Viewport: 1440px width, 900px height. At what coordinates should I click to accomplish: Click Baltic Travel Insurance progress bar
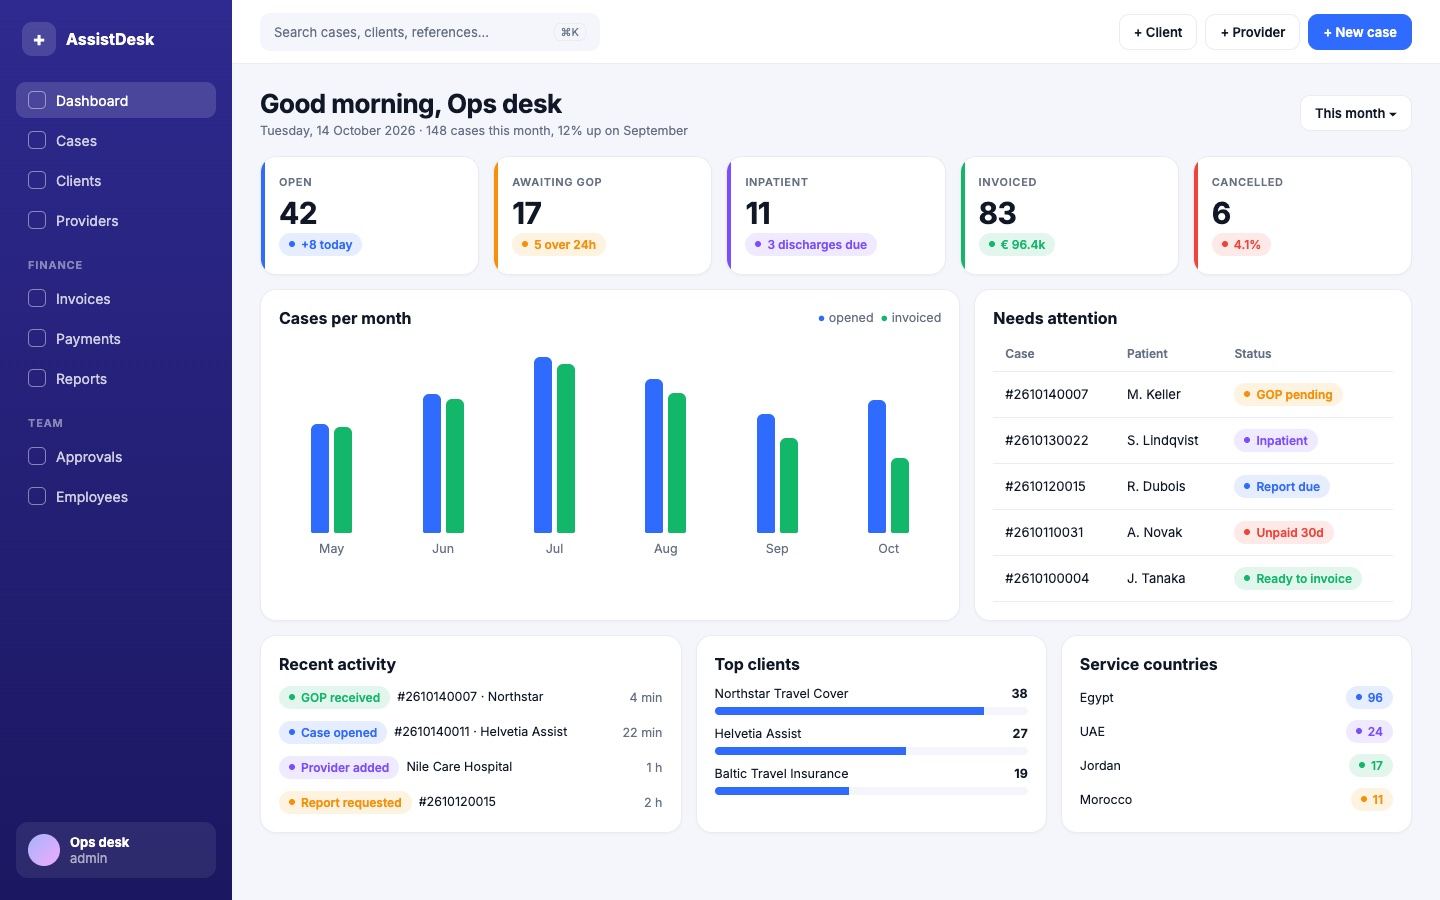(x=871, y=791)
